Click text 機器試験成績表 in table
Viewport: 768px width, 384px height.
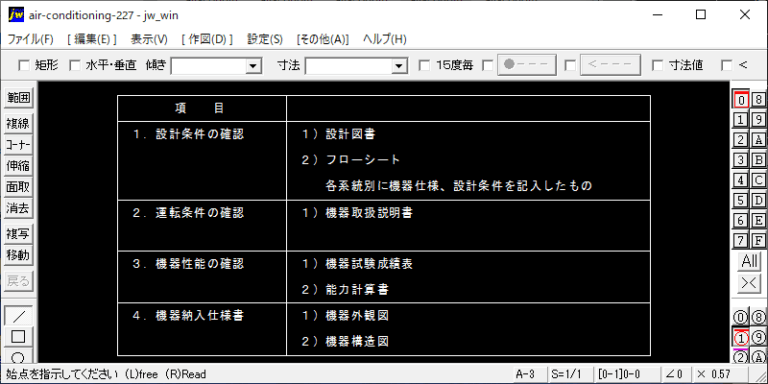click(x=369, y=264)
